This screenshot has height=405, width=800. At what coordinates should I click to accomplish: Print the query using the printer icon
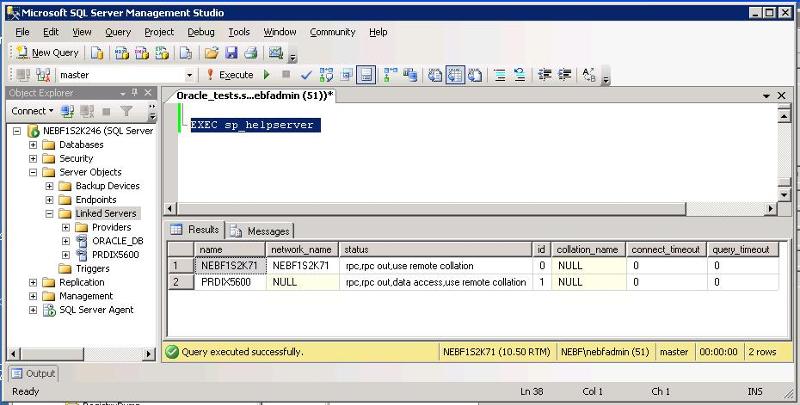251,53
